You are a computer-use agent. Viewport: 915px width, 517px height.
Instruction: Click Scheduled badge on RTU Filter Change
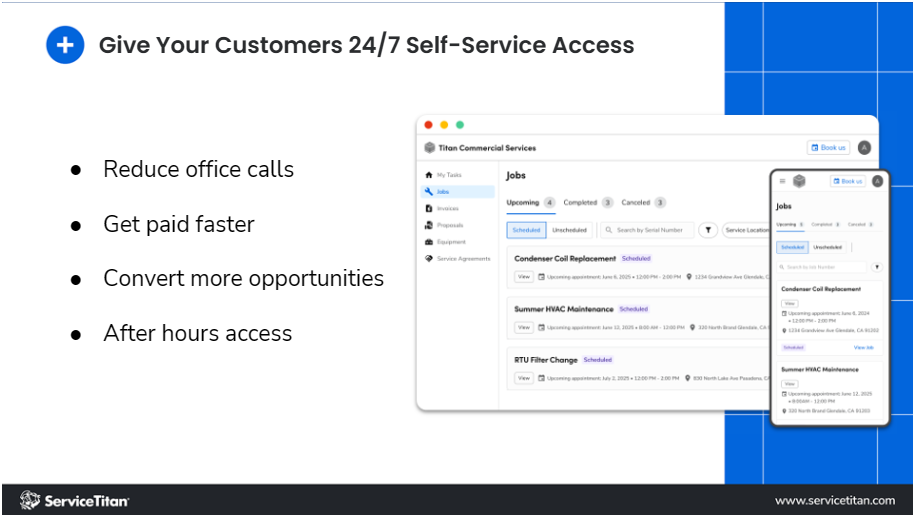pos(598,360)
